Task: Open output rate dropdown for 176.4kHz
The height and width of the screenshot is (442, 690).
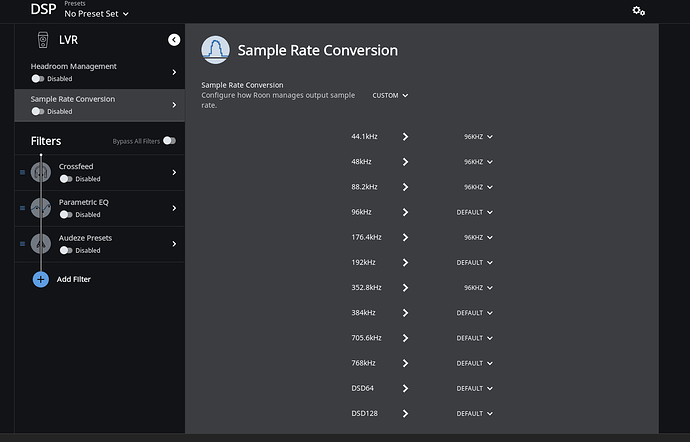Action: point(478,237)
